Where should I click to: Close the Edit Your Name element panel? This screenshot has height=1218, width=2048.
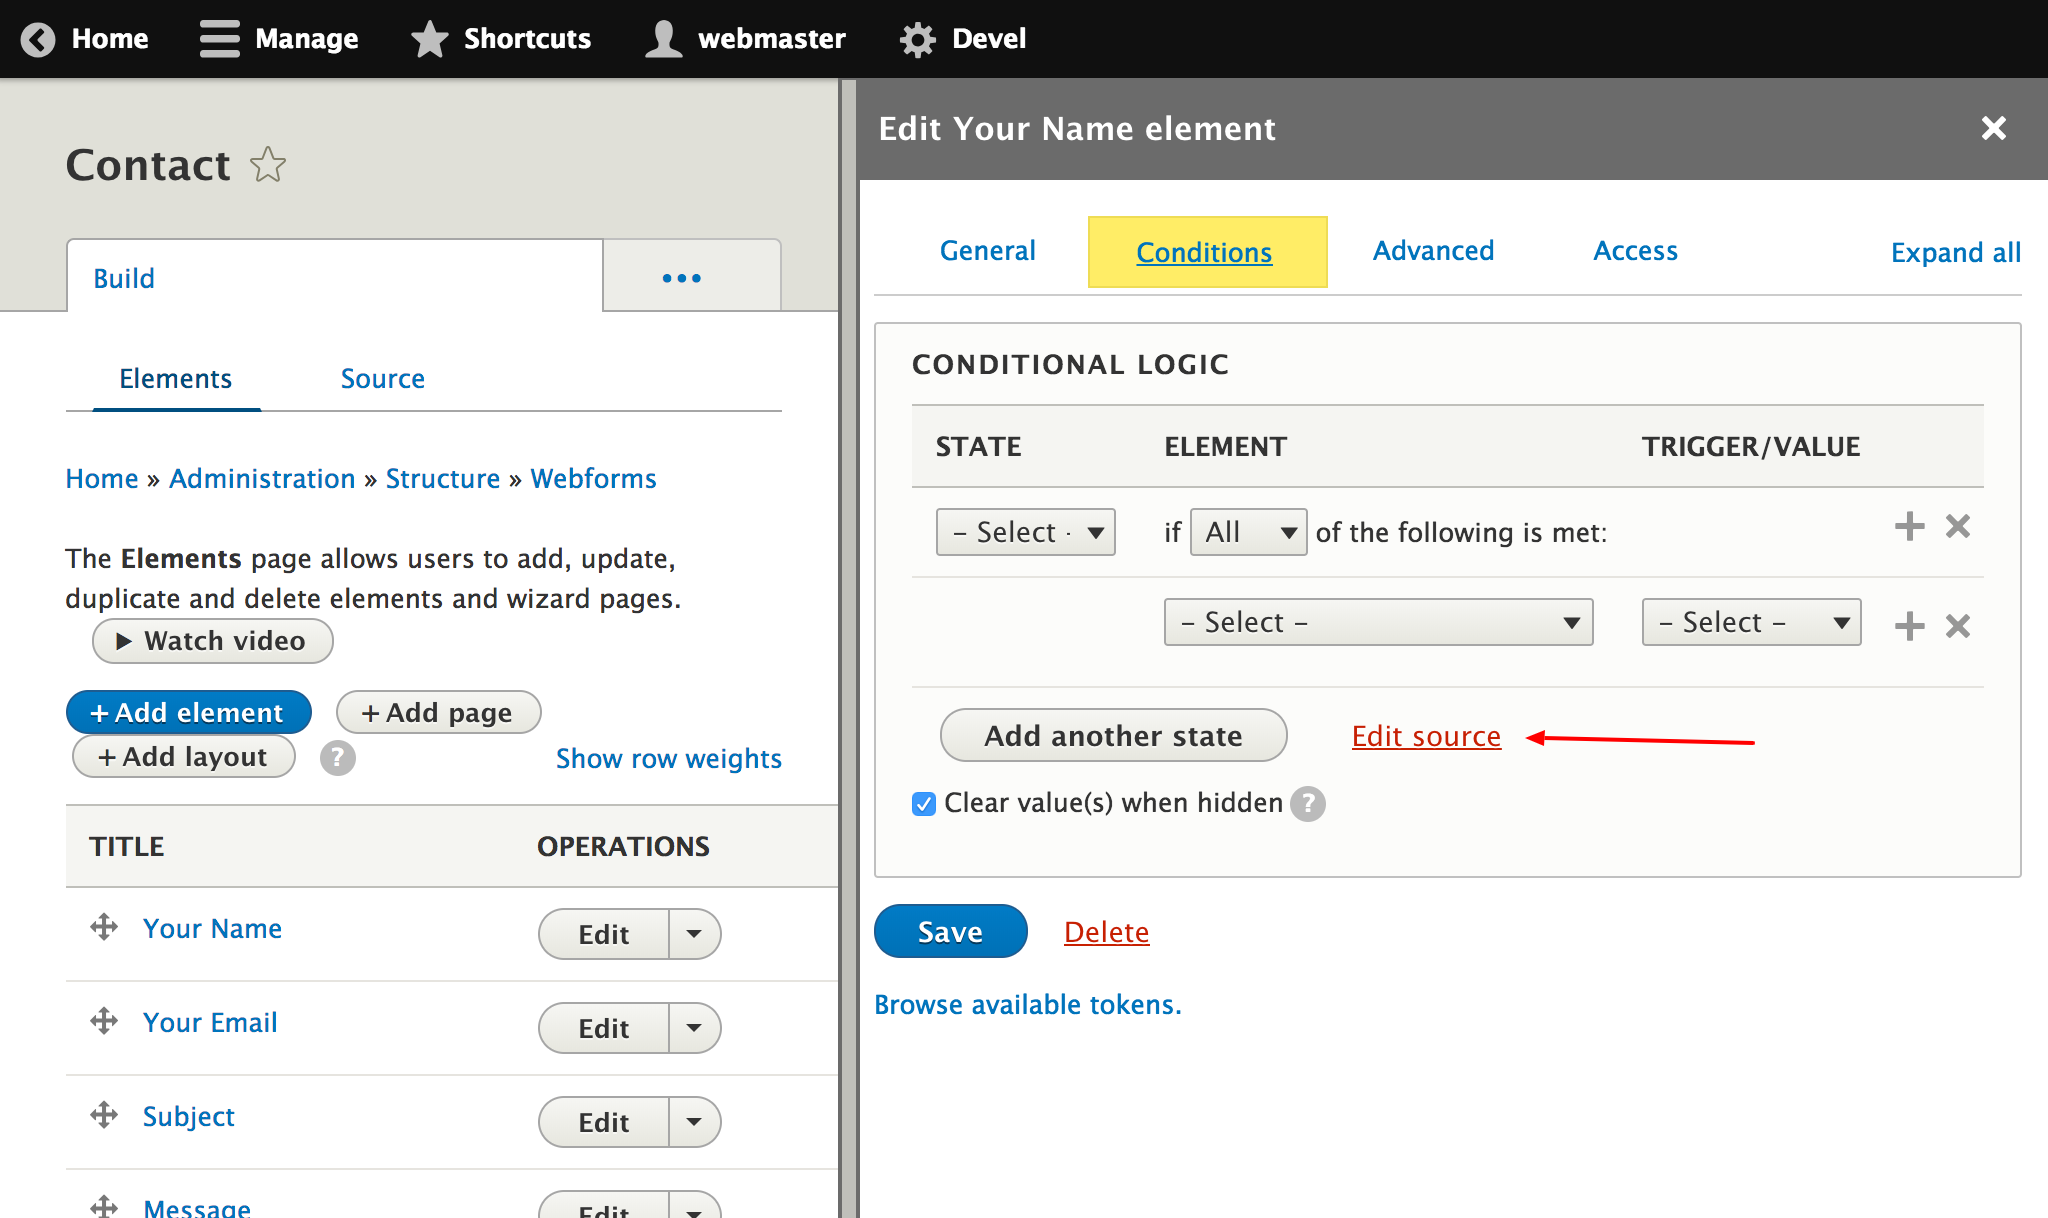tap(1993, 128)
